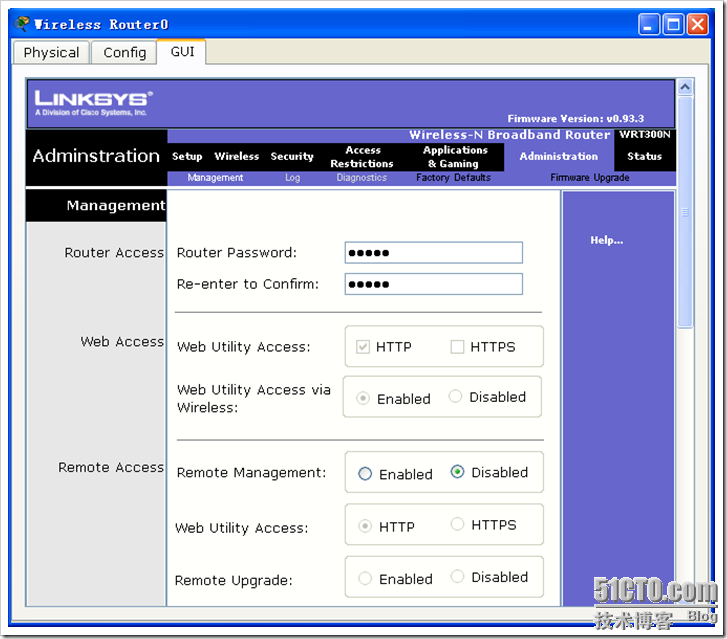The image size is (727, 639).
Task: Click the Linksys logo
Action: coord(93,102)
